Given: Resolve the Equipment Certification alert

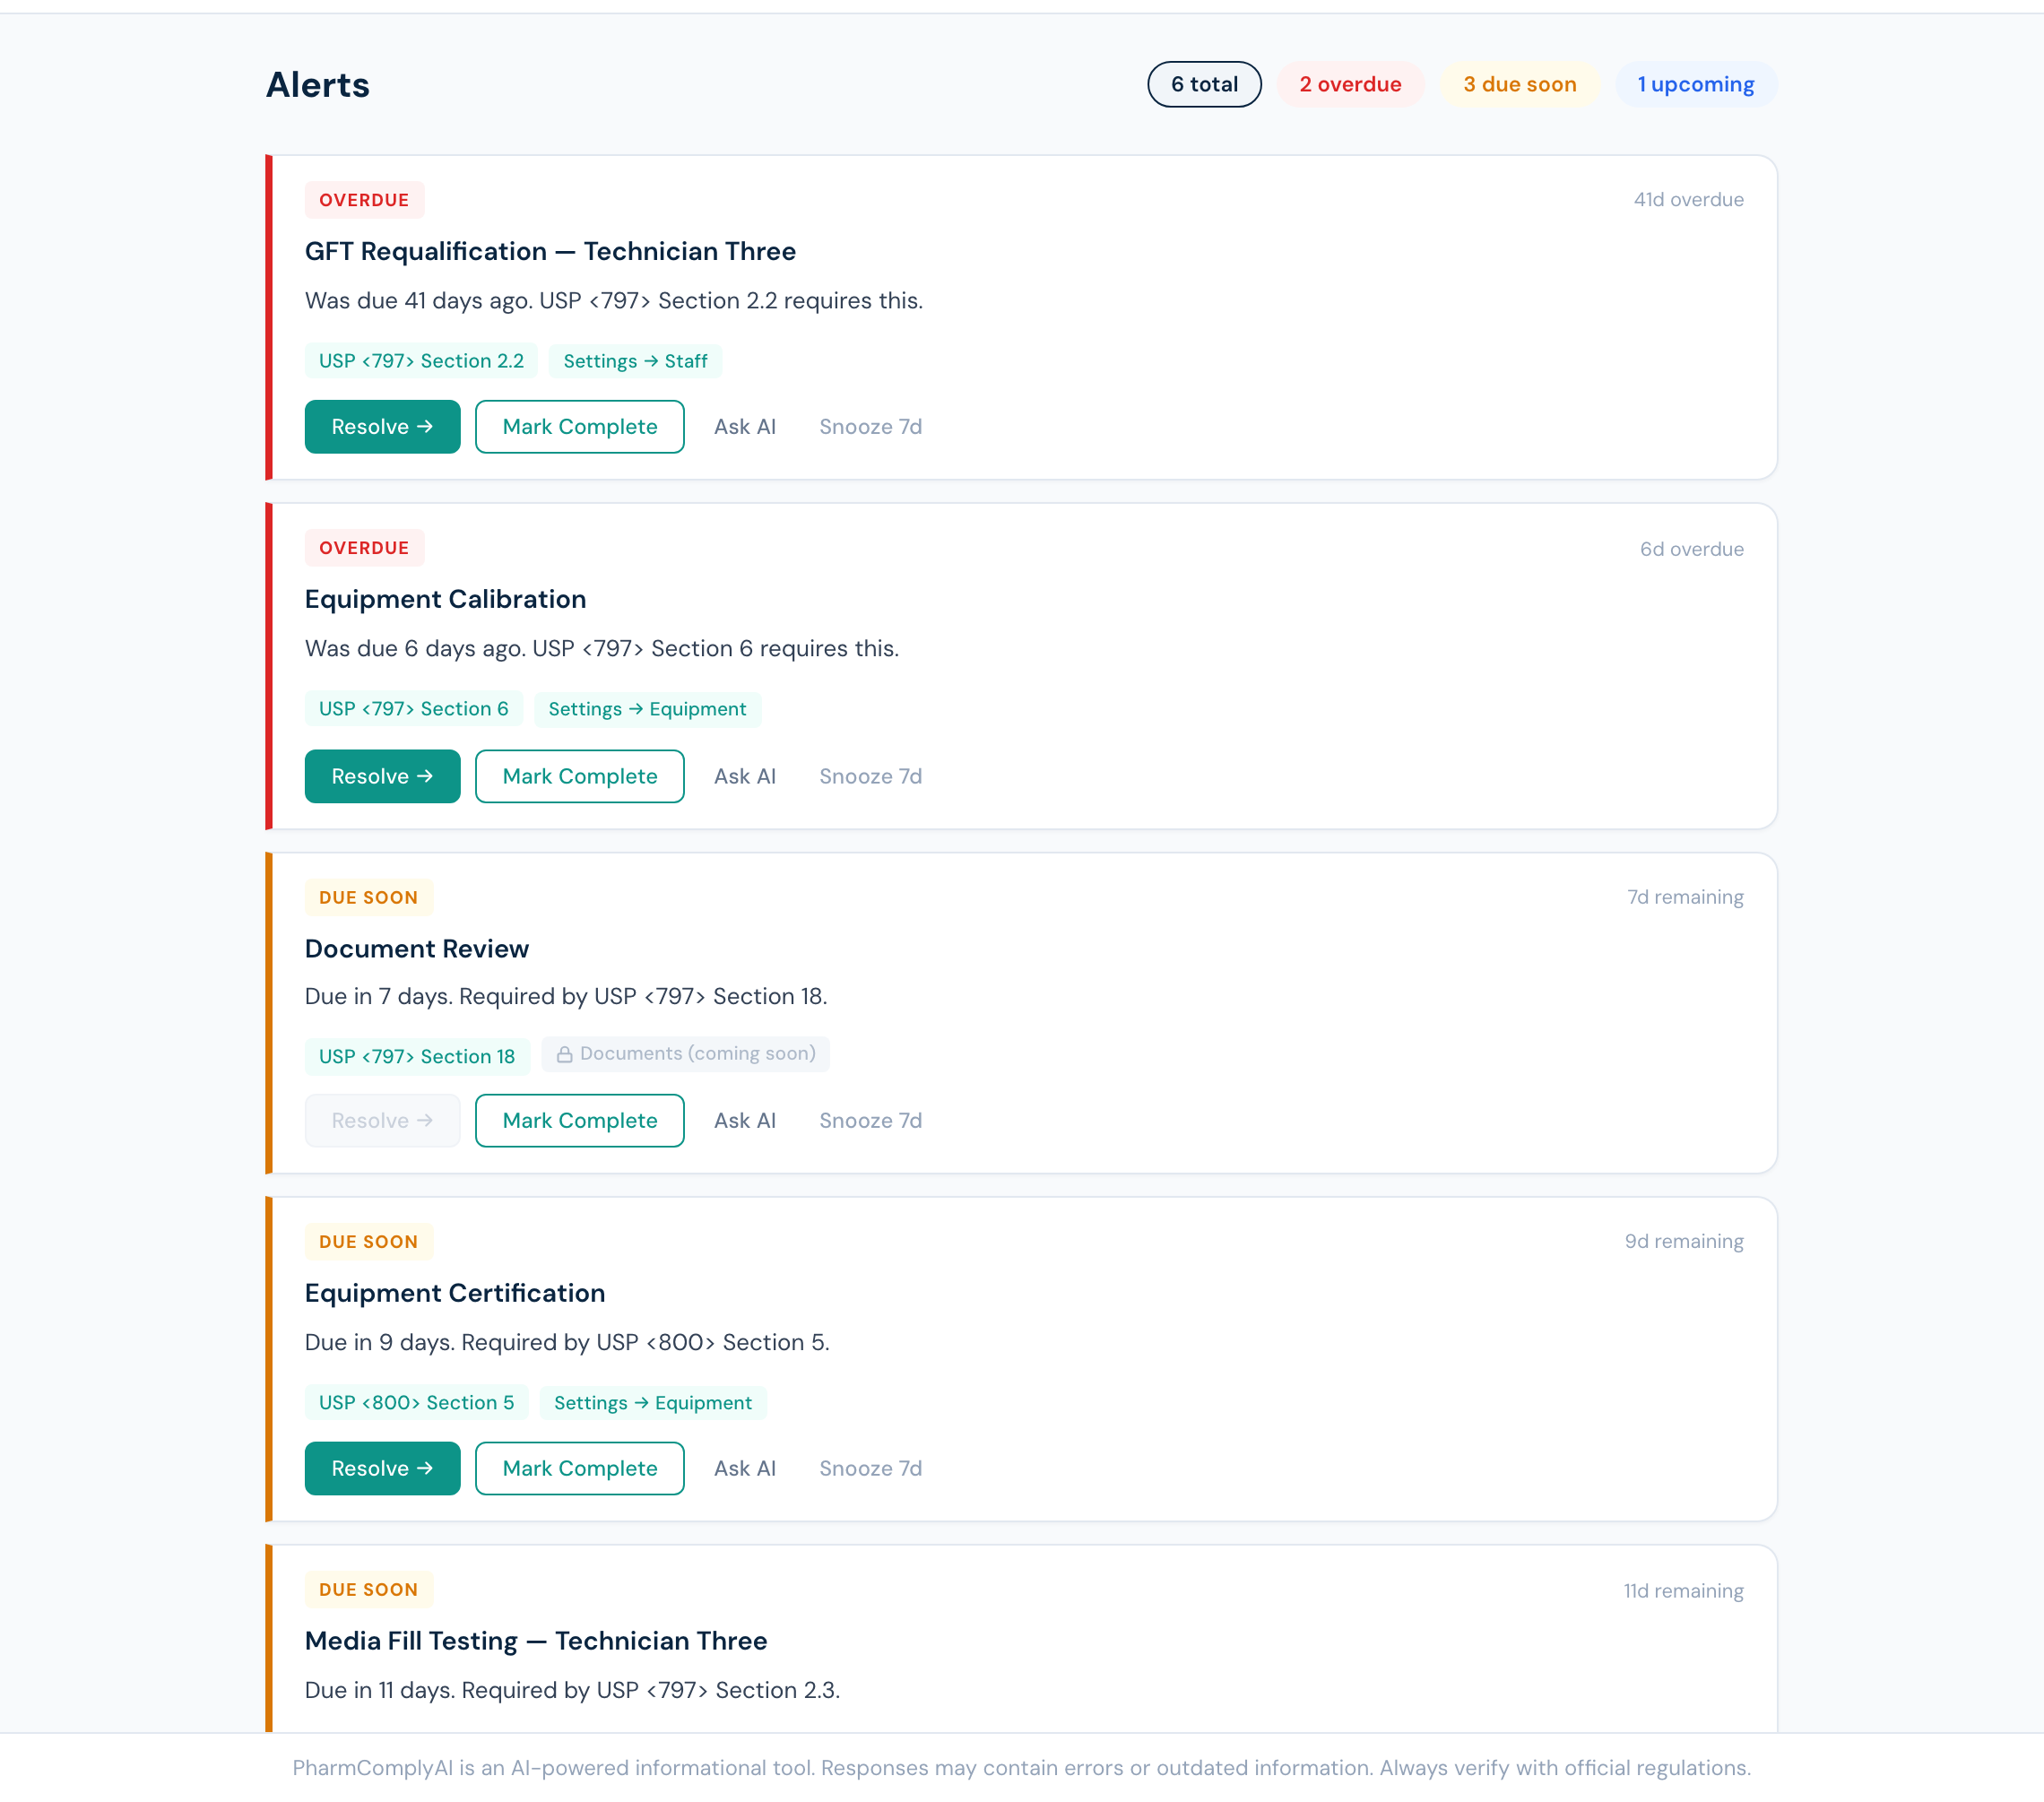Looking at the screenshot, I should [x=382, y=1468].
